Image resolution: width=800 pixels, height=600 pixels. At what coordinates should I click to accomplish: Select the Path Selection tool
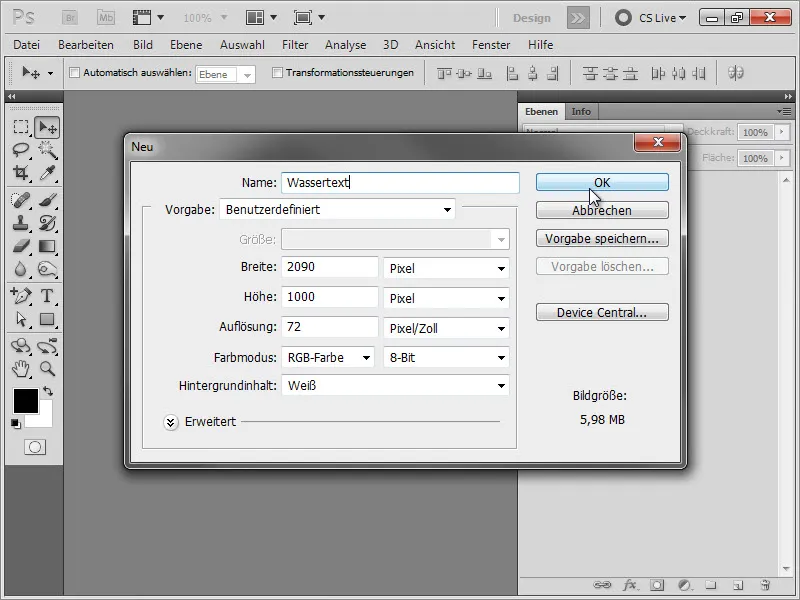pyautogui.click(x=21, y=319)
